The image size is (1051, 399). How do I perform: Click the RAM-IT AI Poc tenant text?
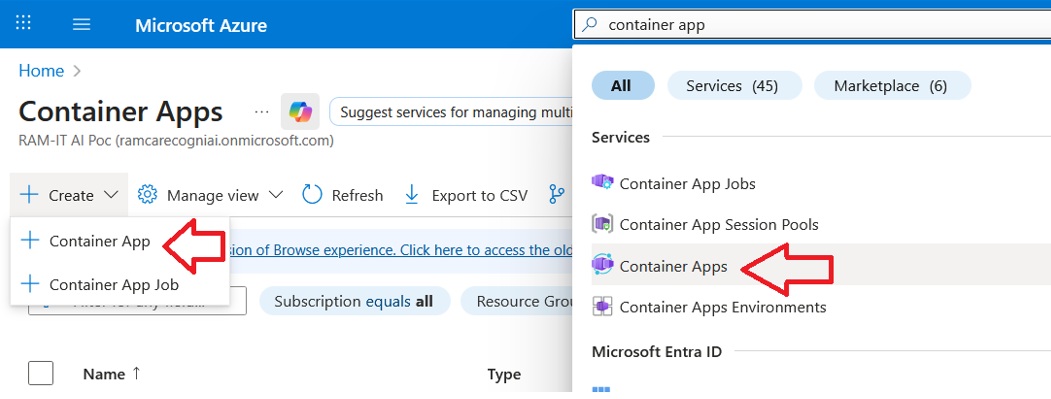(x=176, y=141)
